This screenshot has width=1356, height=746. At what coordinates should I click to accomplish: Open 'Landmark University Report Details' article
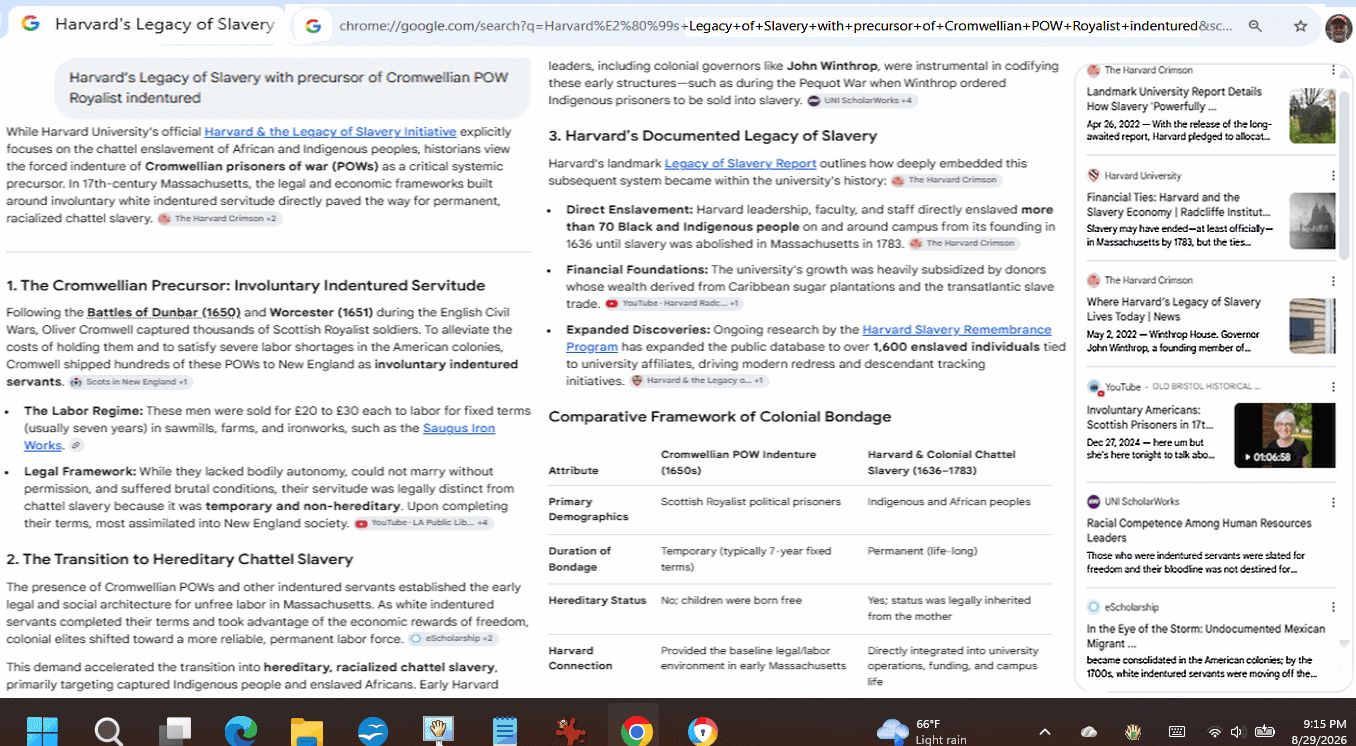[1174, 99]
